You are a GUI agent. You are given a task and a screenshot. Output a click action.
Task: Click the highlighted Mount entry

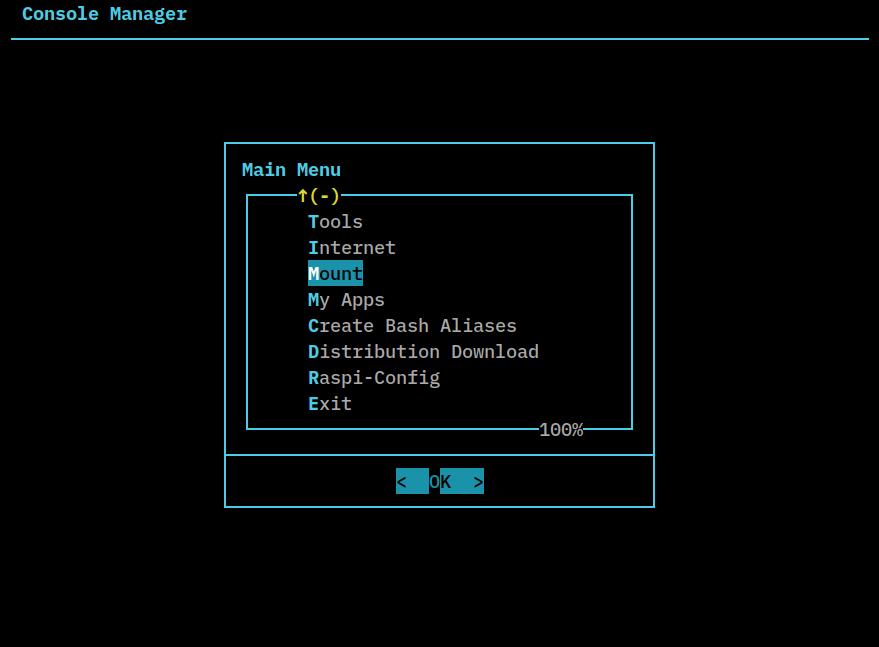tap(335, 273)
